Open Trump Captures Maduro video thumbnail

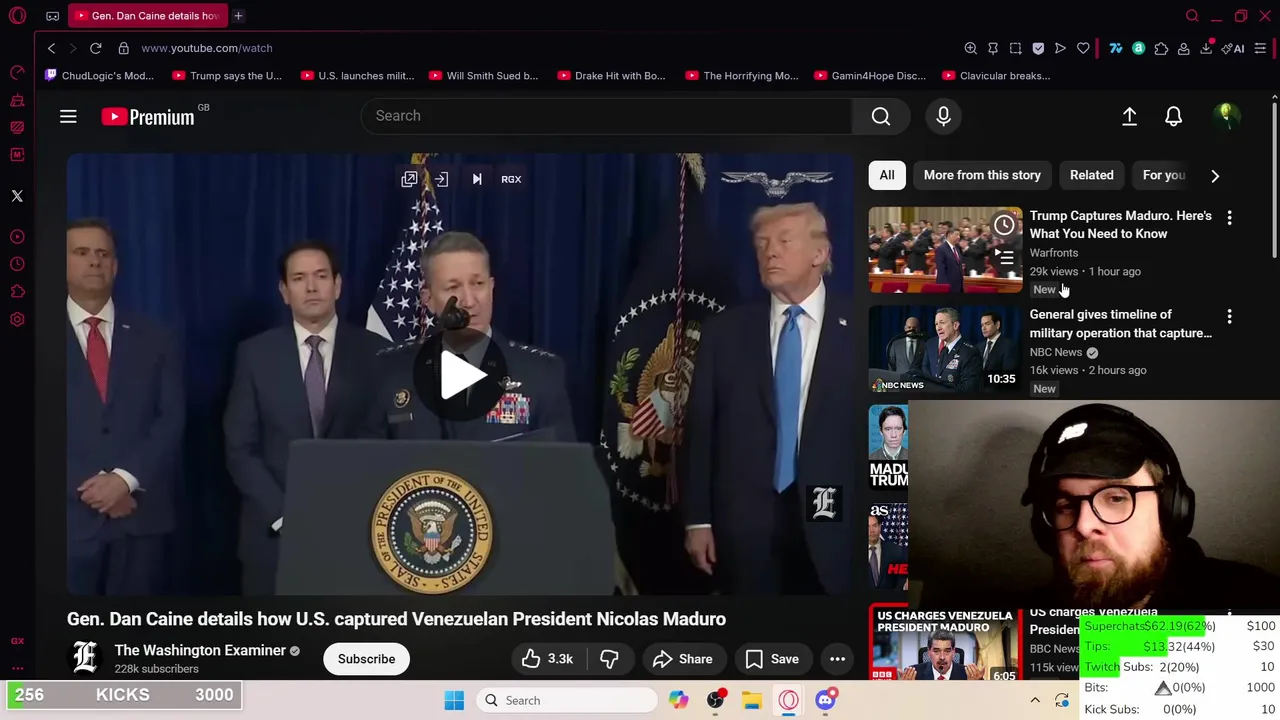click(945, 250)
